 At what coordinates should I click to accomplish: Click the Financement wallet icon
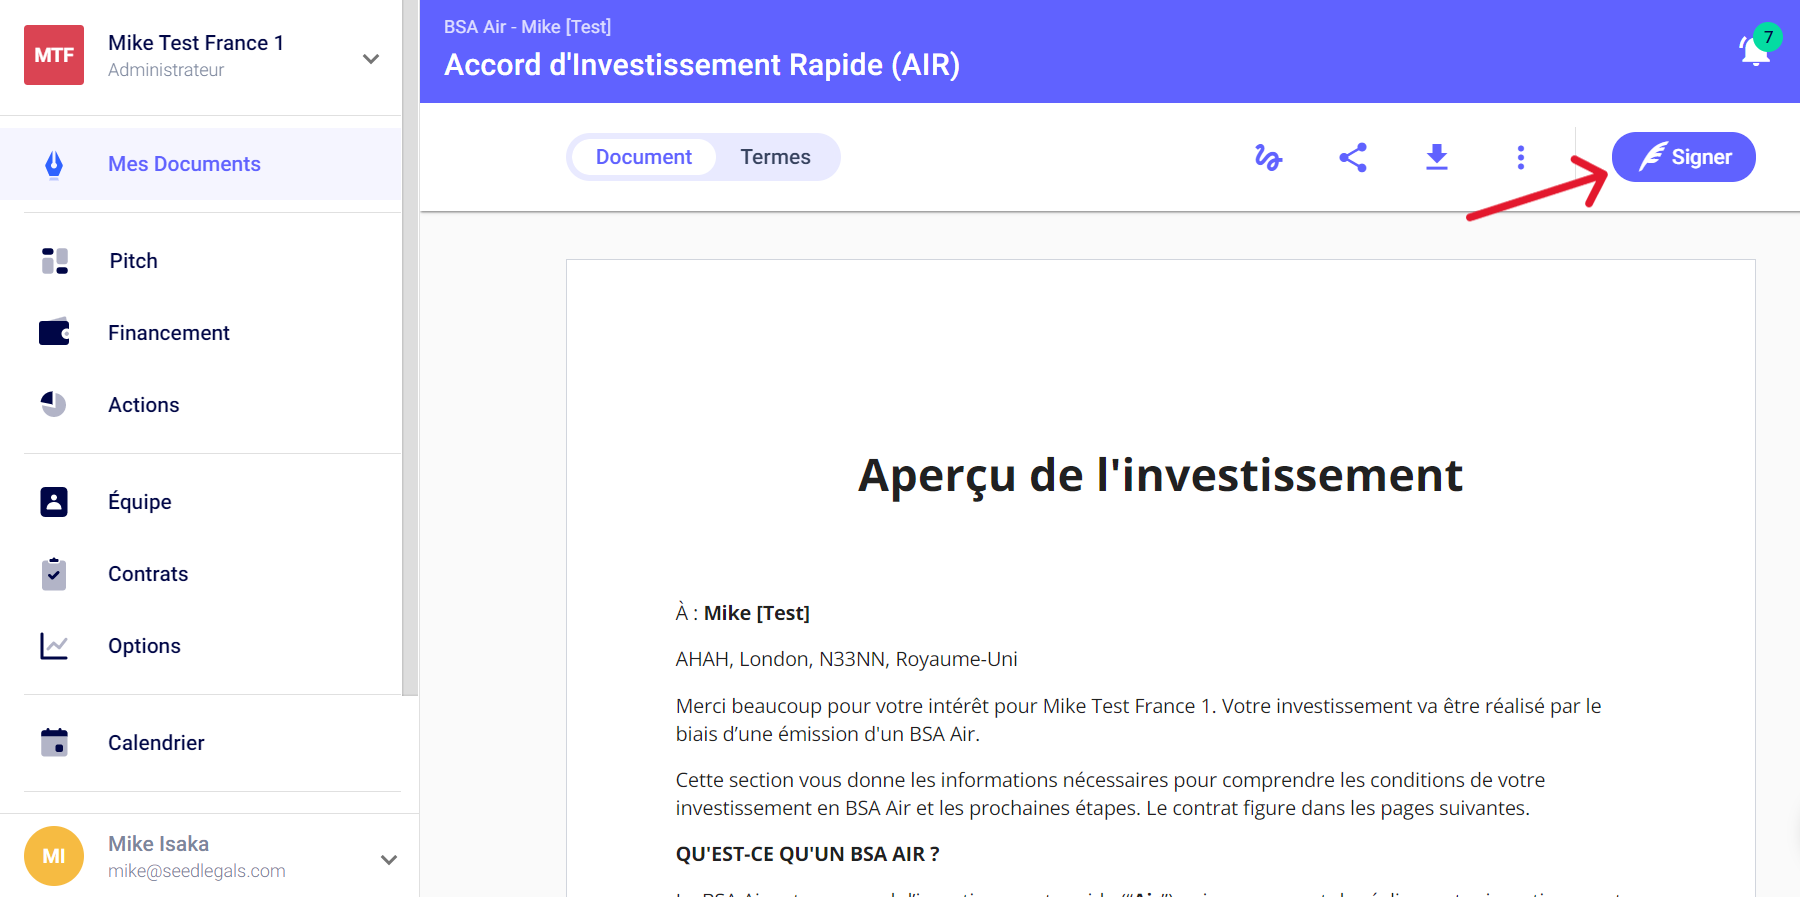coord(55,333)
